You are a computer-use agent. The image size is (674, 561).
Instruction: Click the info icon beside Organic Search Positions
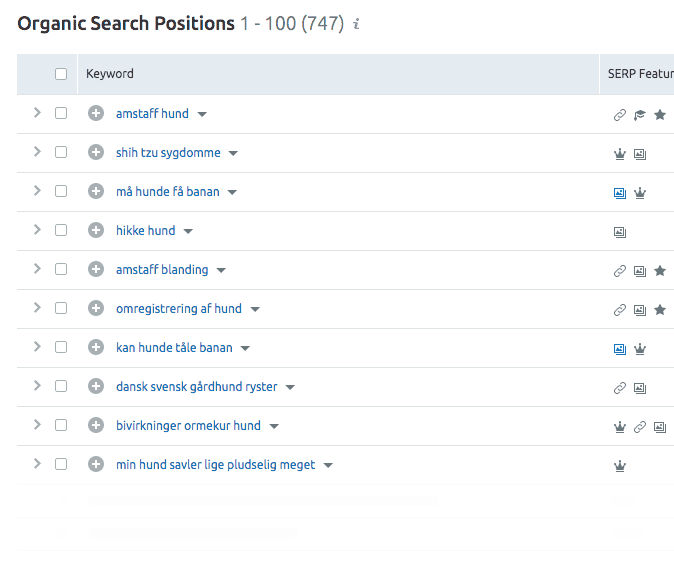356,24
